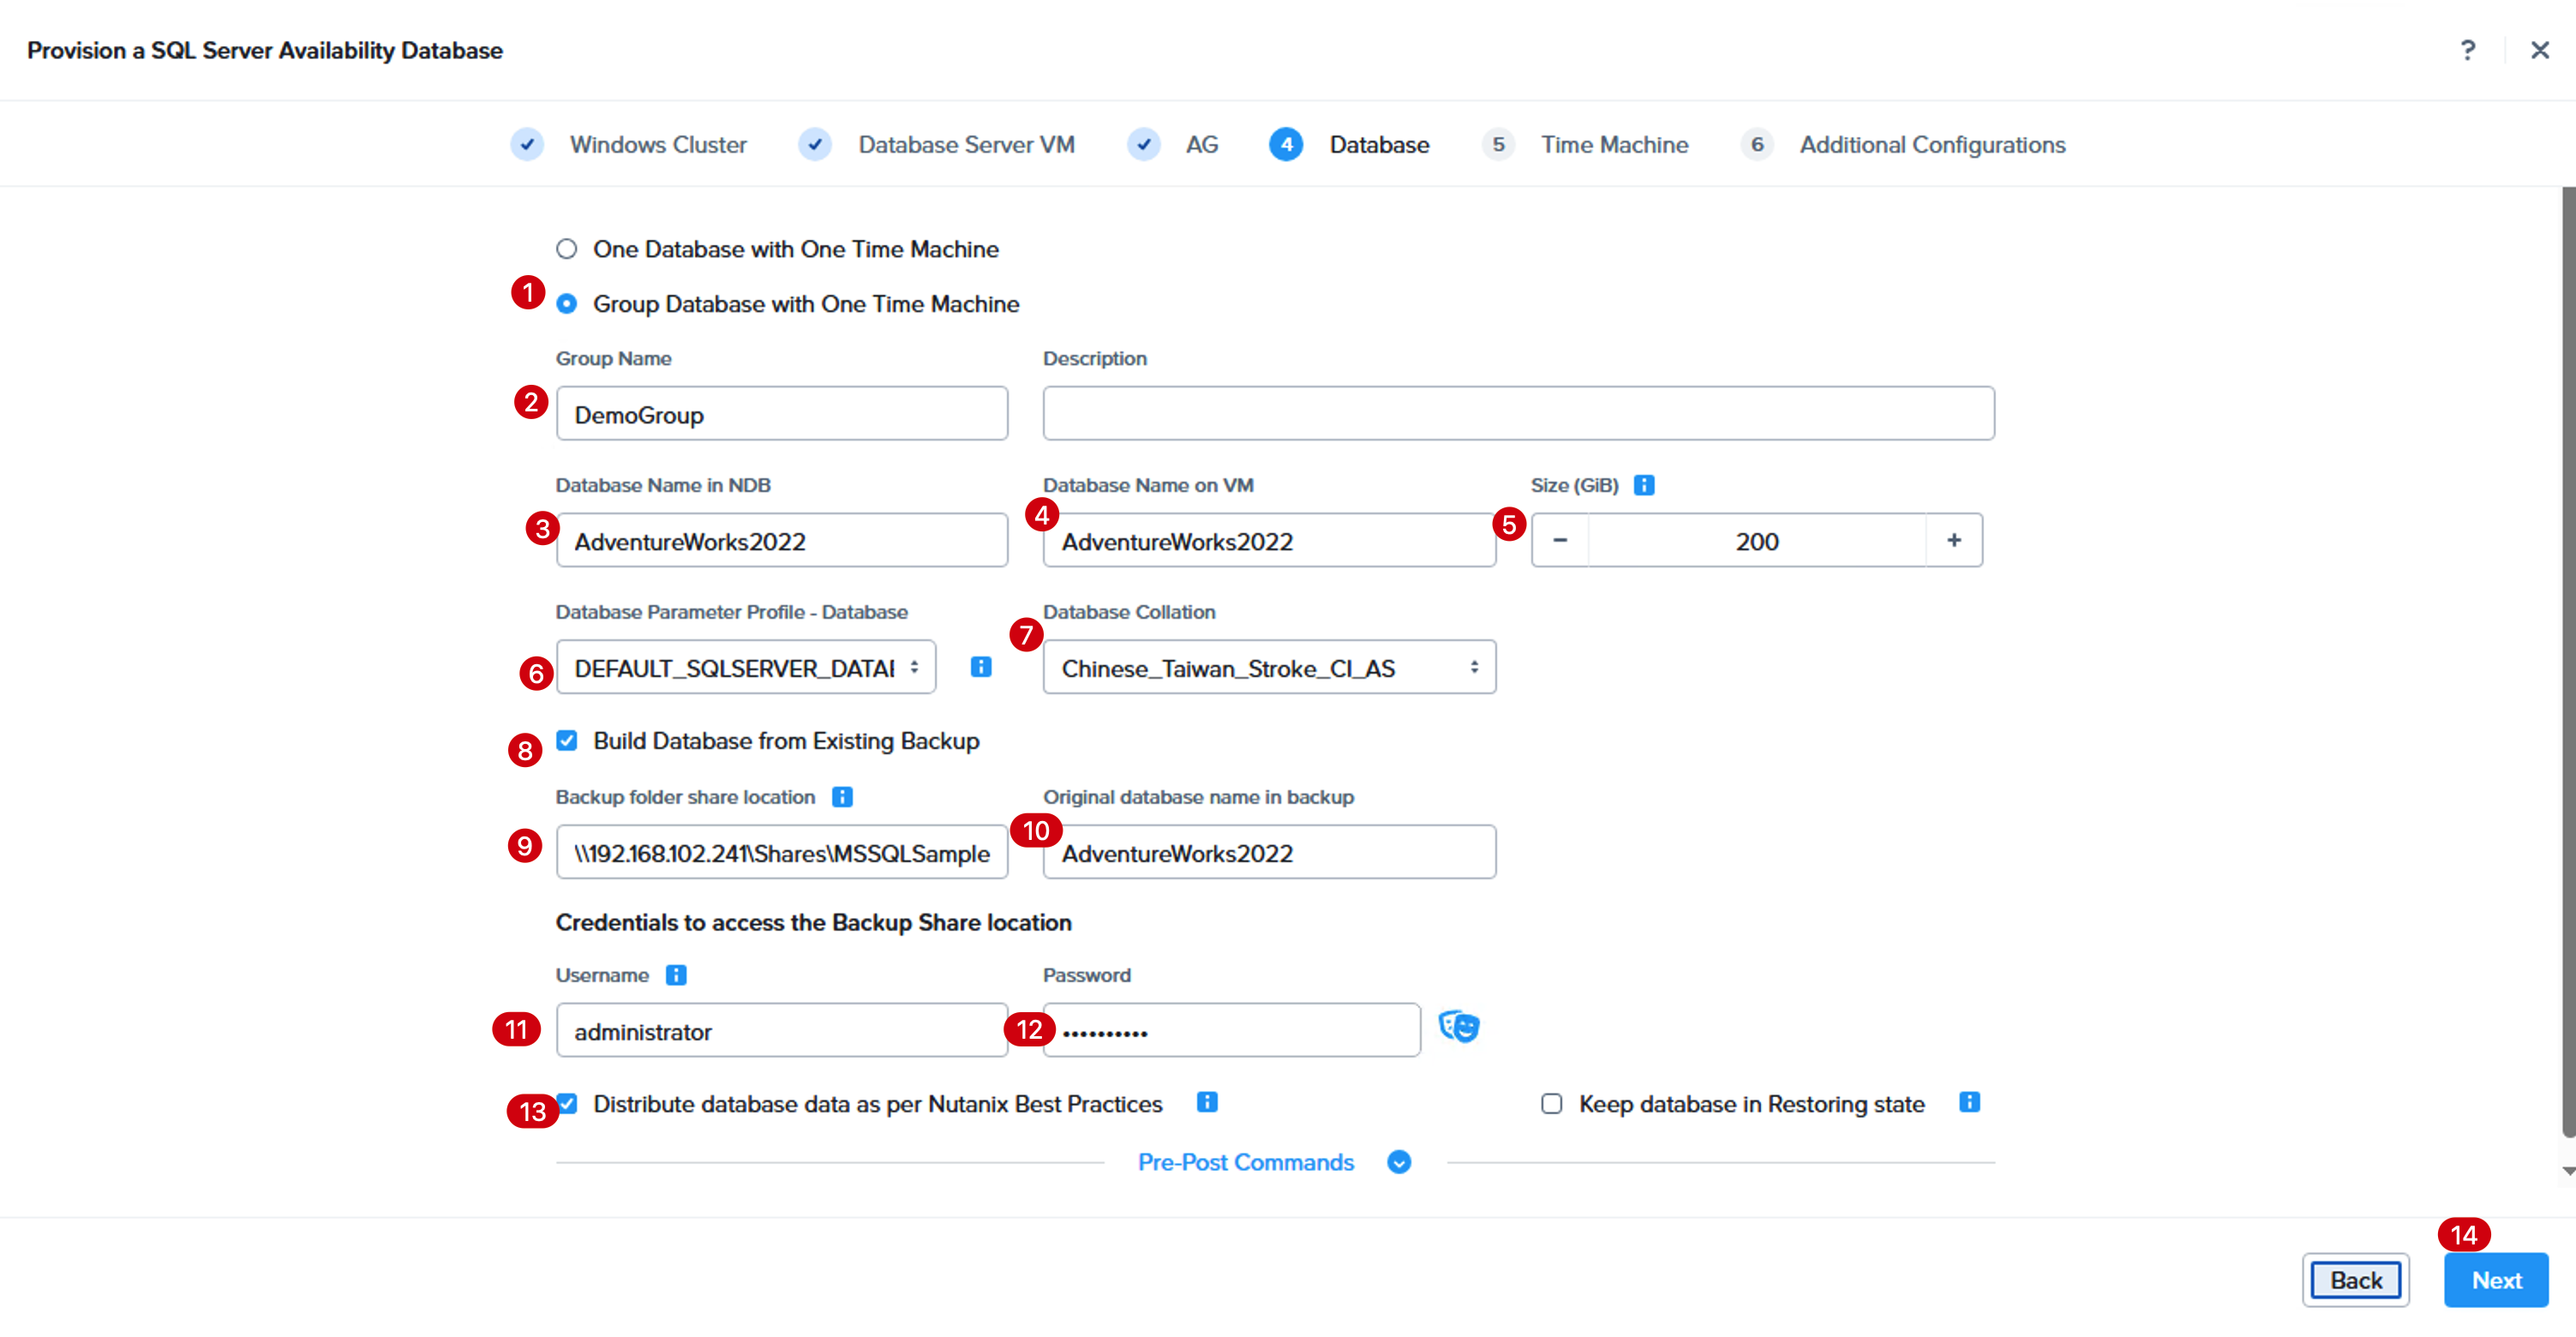
Task: Click Backup folder share location info icon
Action: click(843, 797)
